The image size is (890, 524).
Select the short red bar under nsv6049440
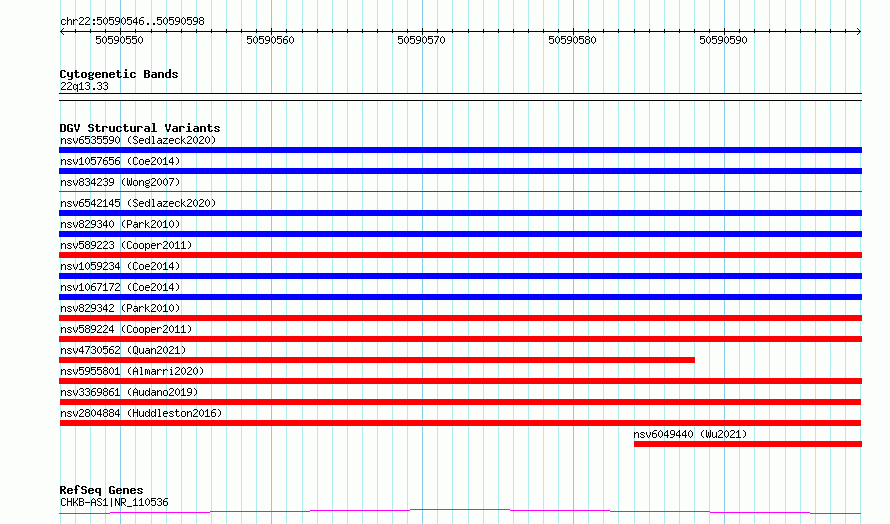coord(748,444)
